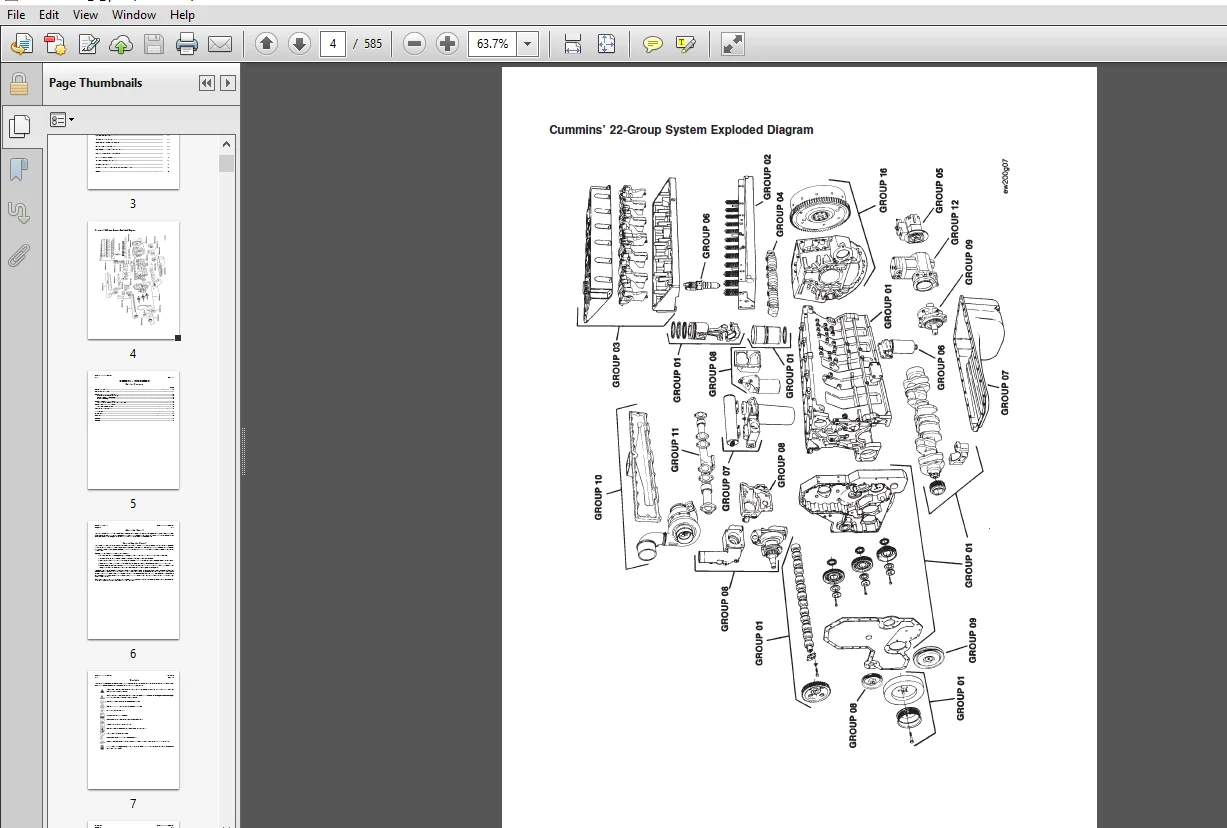Viewport: 1227px width, 828px height.
Task: Click the right-arrow button beside Page Thumbnails
Action: (228, 83)
